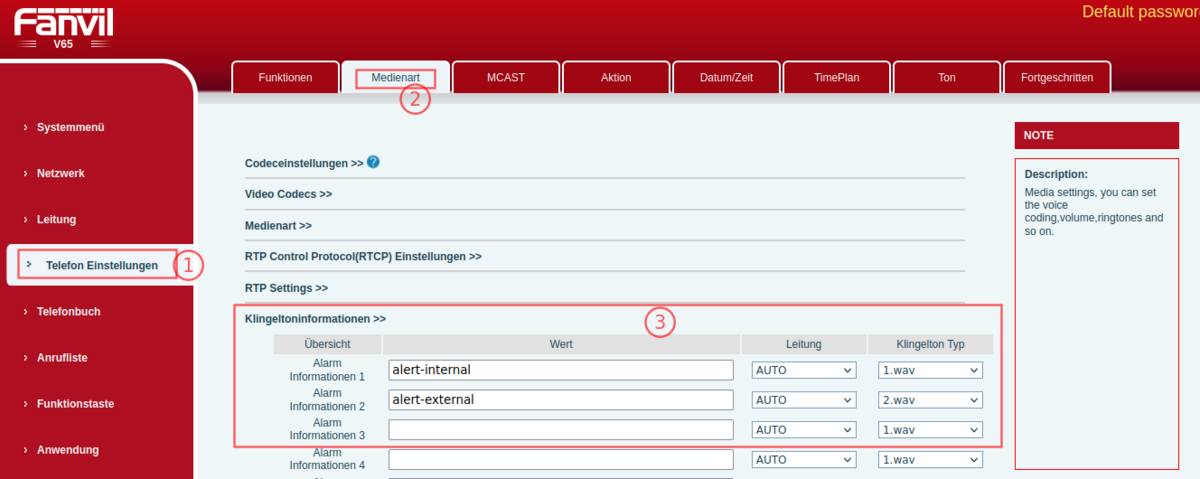This screenshot has width=1200, height=479.
Task: Click the help icon beside Codeceinstellungen
Action: (373, 162)
